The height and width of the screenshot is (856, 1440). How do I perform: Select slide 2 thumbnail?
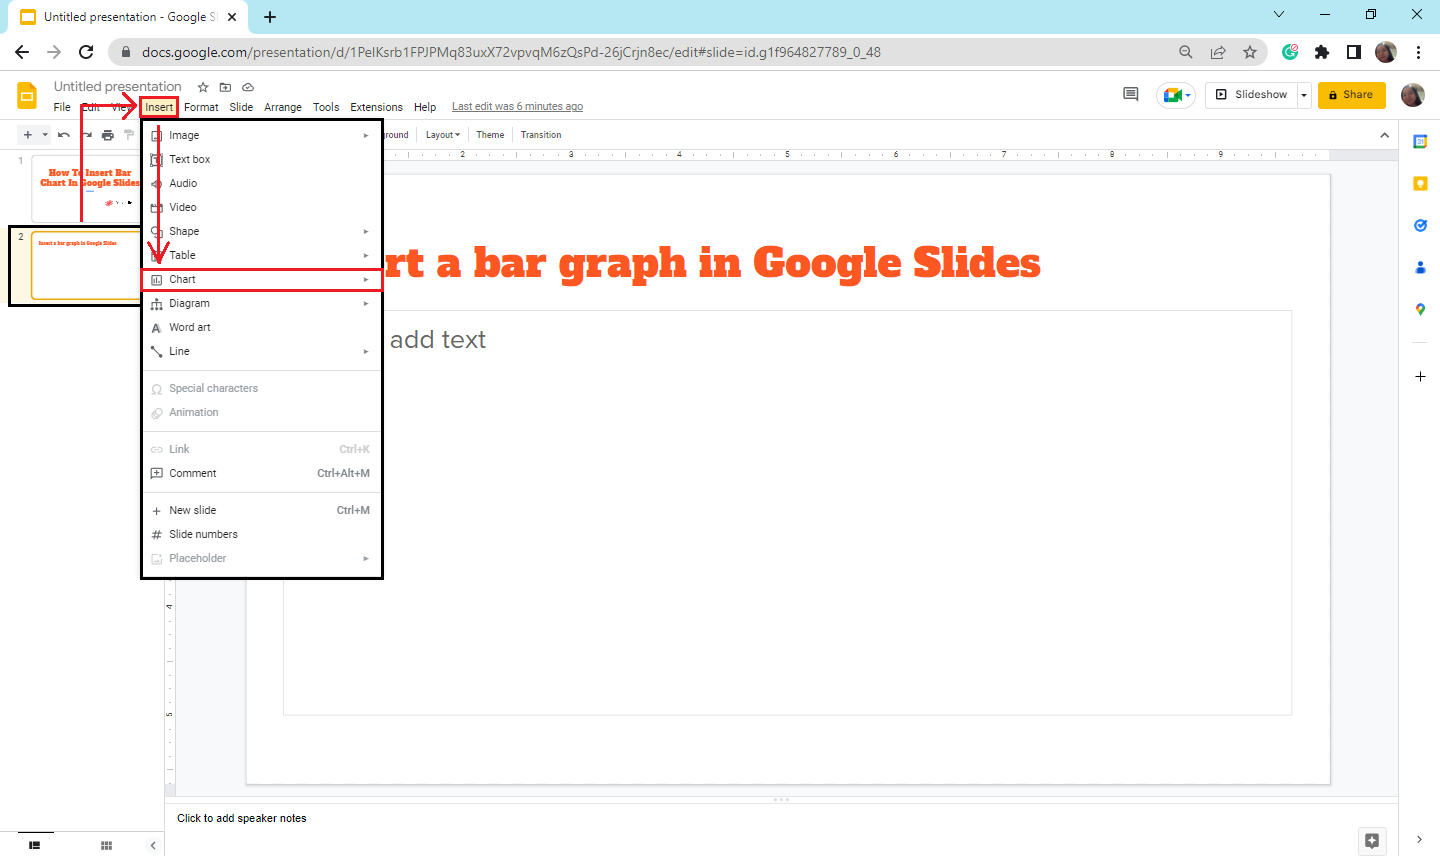point(87,266)
